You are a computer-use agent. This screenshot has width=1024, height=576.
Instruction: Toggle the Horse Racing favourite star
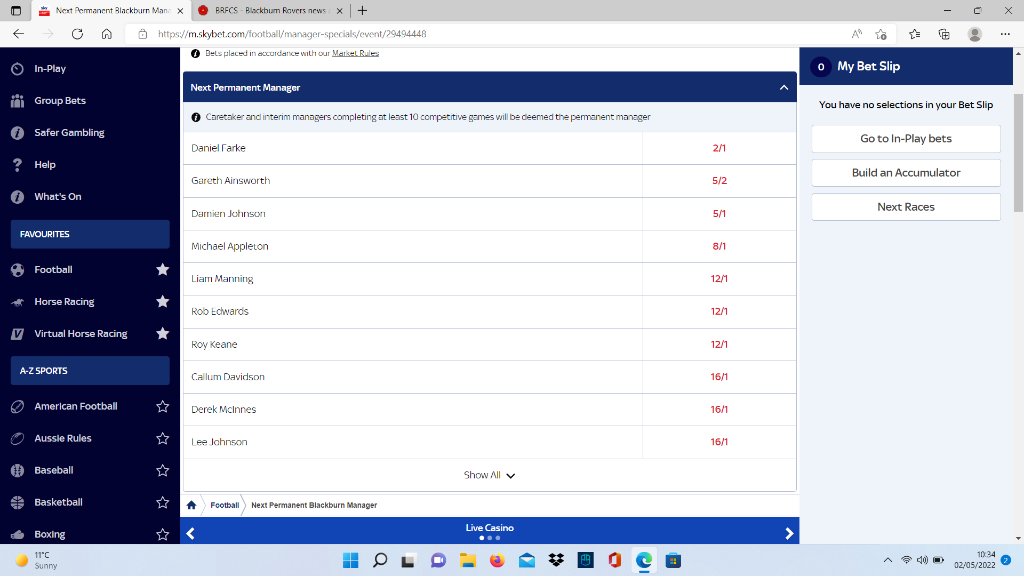(163, 302)
